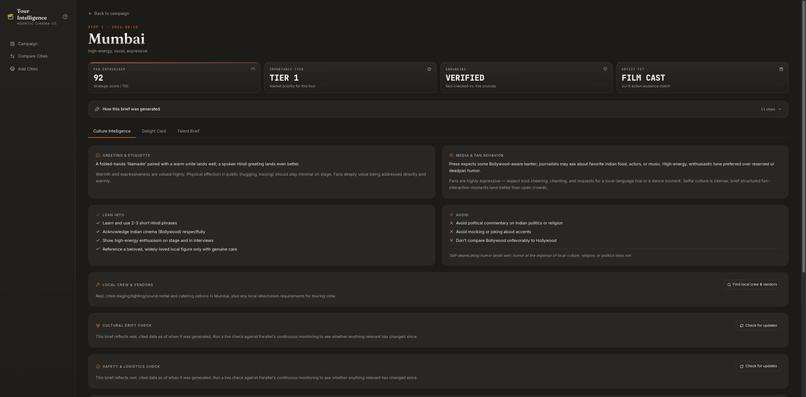Click X mark beside Avoid mocking accents

pyautogui.click(x=451, y=232)
